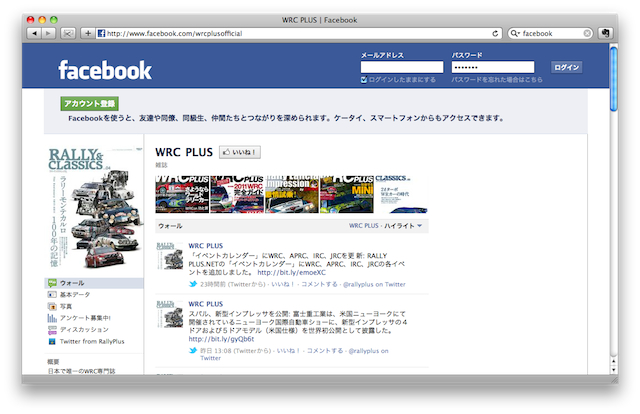The image size is (640, 414).
Task: Click the scrollbar up arrow
Action: [613, 361]
